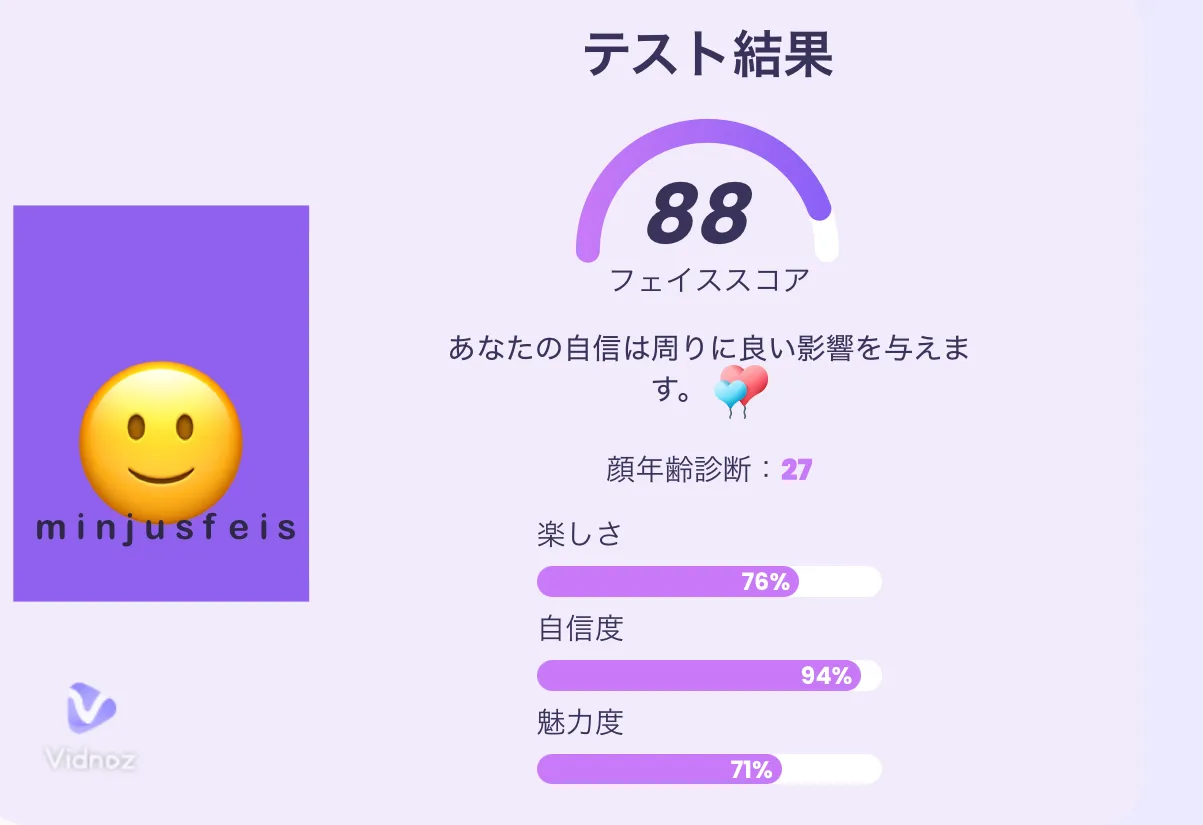Click the 自信度 label
This screenshot has height=825, width=1203.
[580, 629]
